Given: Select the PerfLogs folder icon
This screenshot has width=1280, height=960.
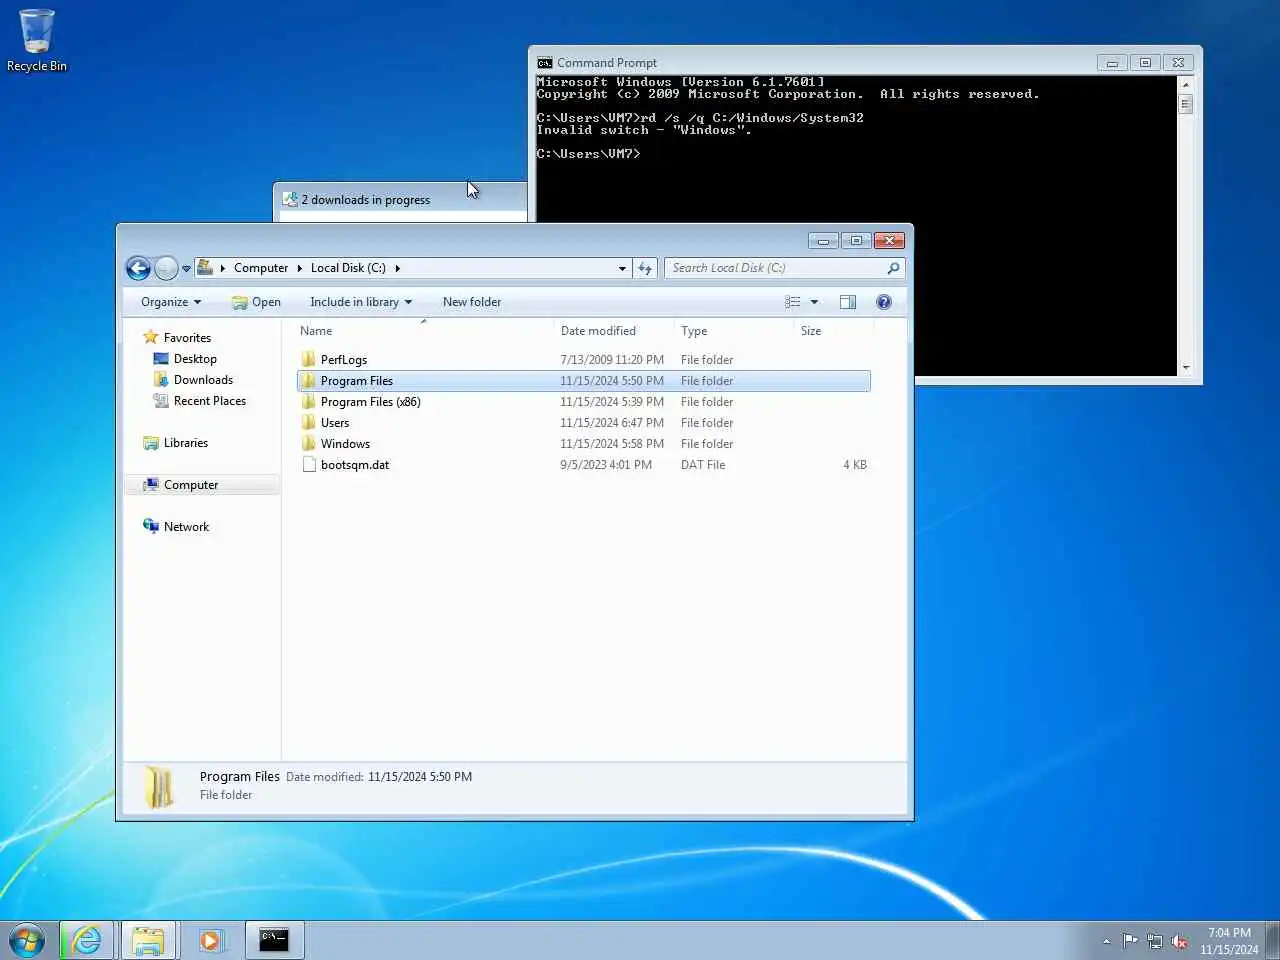Looking at the screenshot, I should [x=309, y=359].
